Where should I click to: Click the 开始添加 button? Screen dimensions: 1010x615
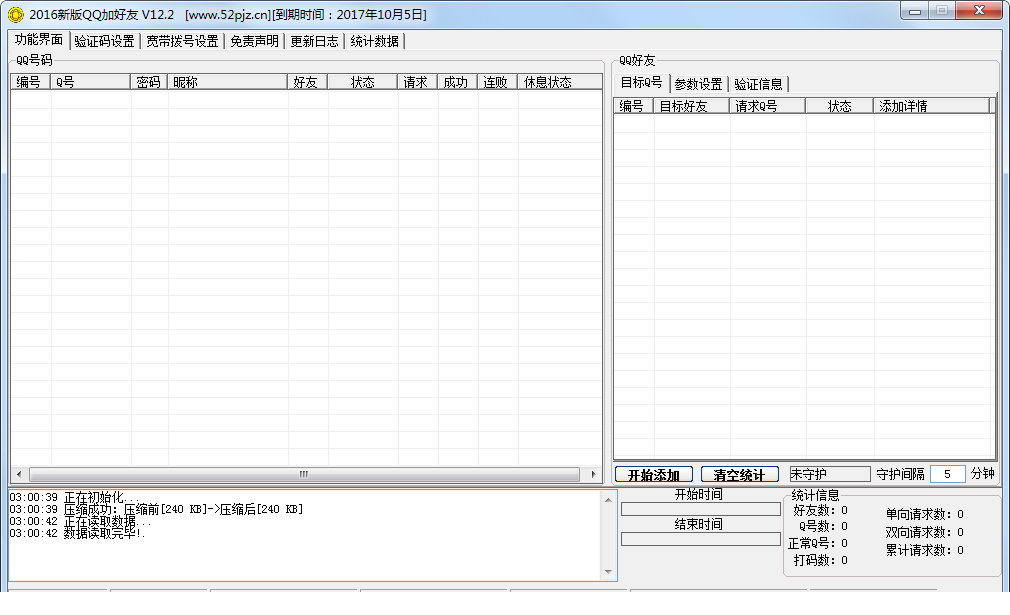(x=653, y=475)
